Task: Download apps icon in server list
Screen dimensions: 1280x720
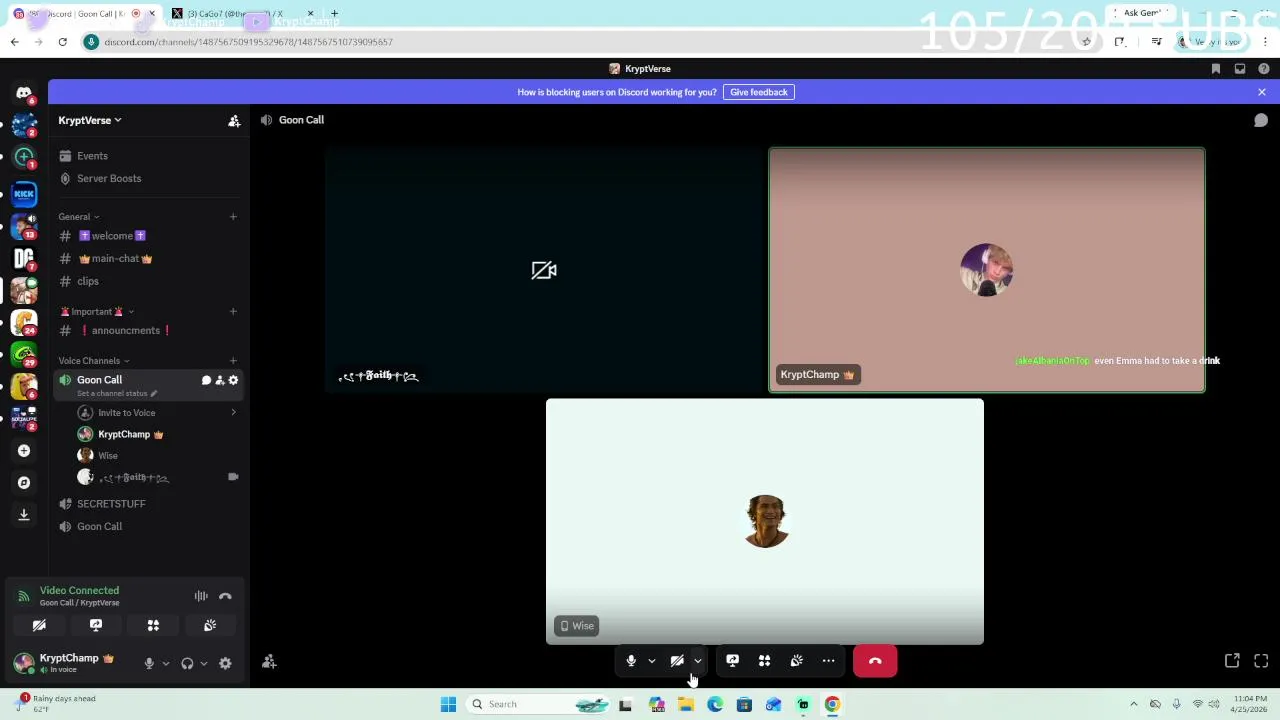Action: coord(24,515)
